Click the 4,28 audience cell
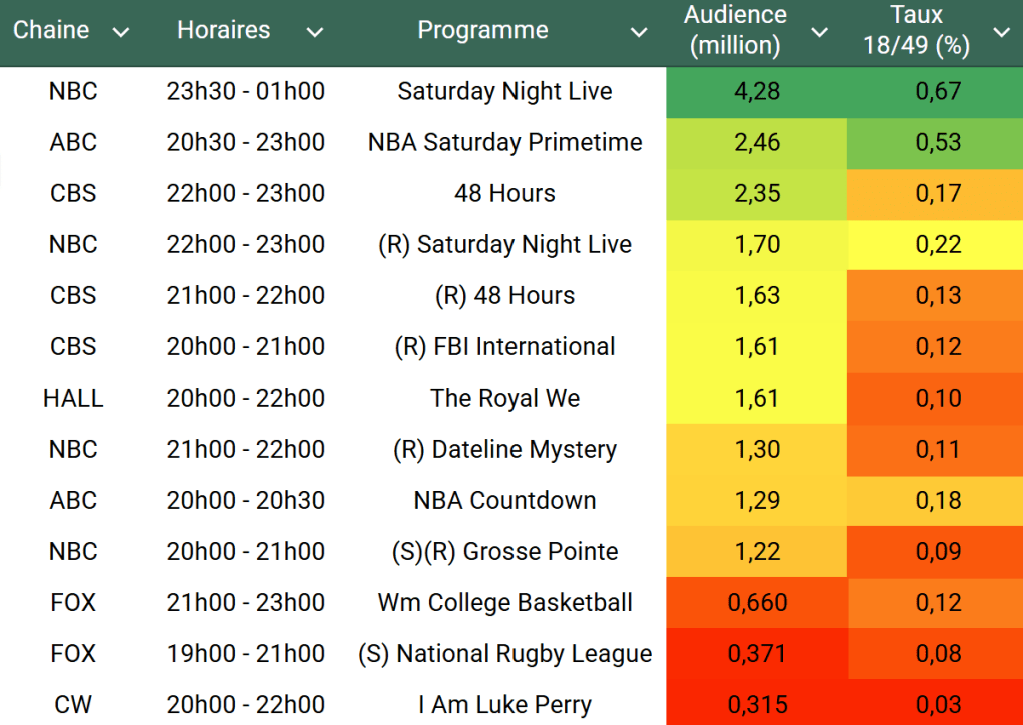The height and width of the screenshot is (725, 1023). pos(756,91)
